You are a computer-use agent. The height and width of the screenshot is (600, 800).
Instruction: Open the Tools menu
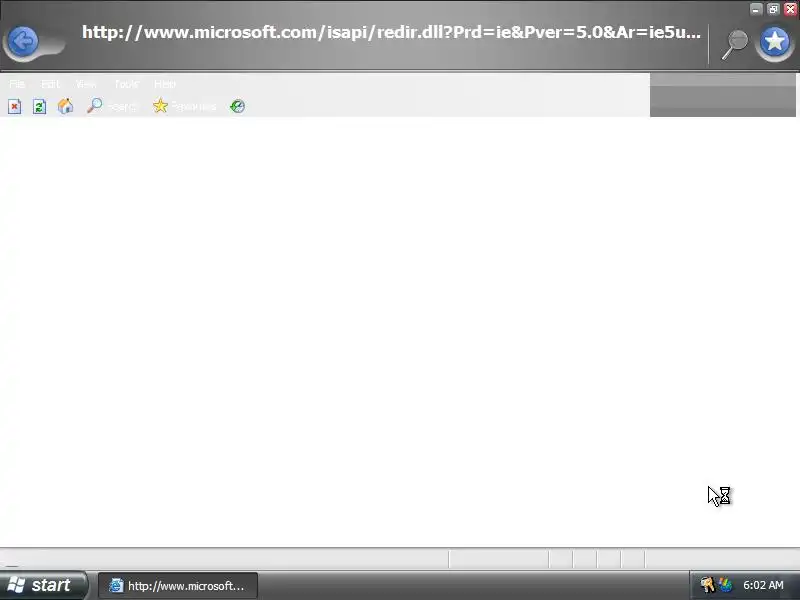coord(126,84)
